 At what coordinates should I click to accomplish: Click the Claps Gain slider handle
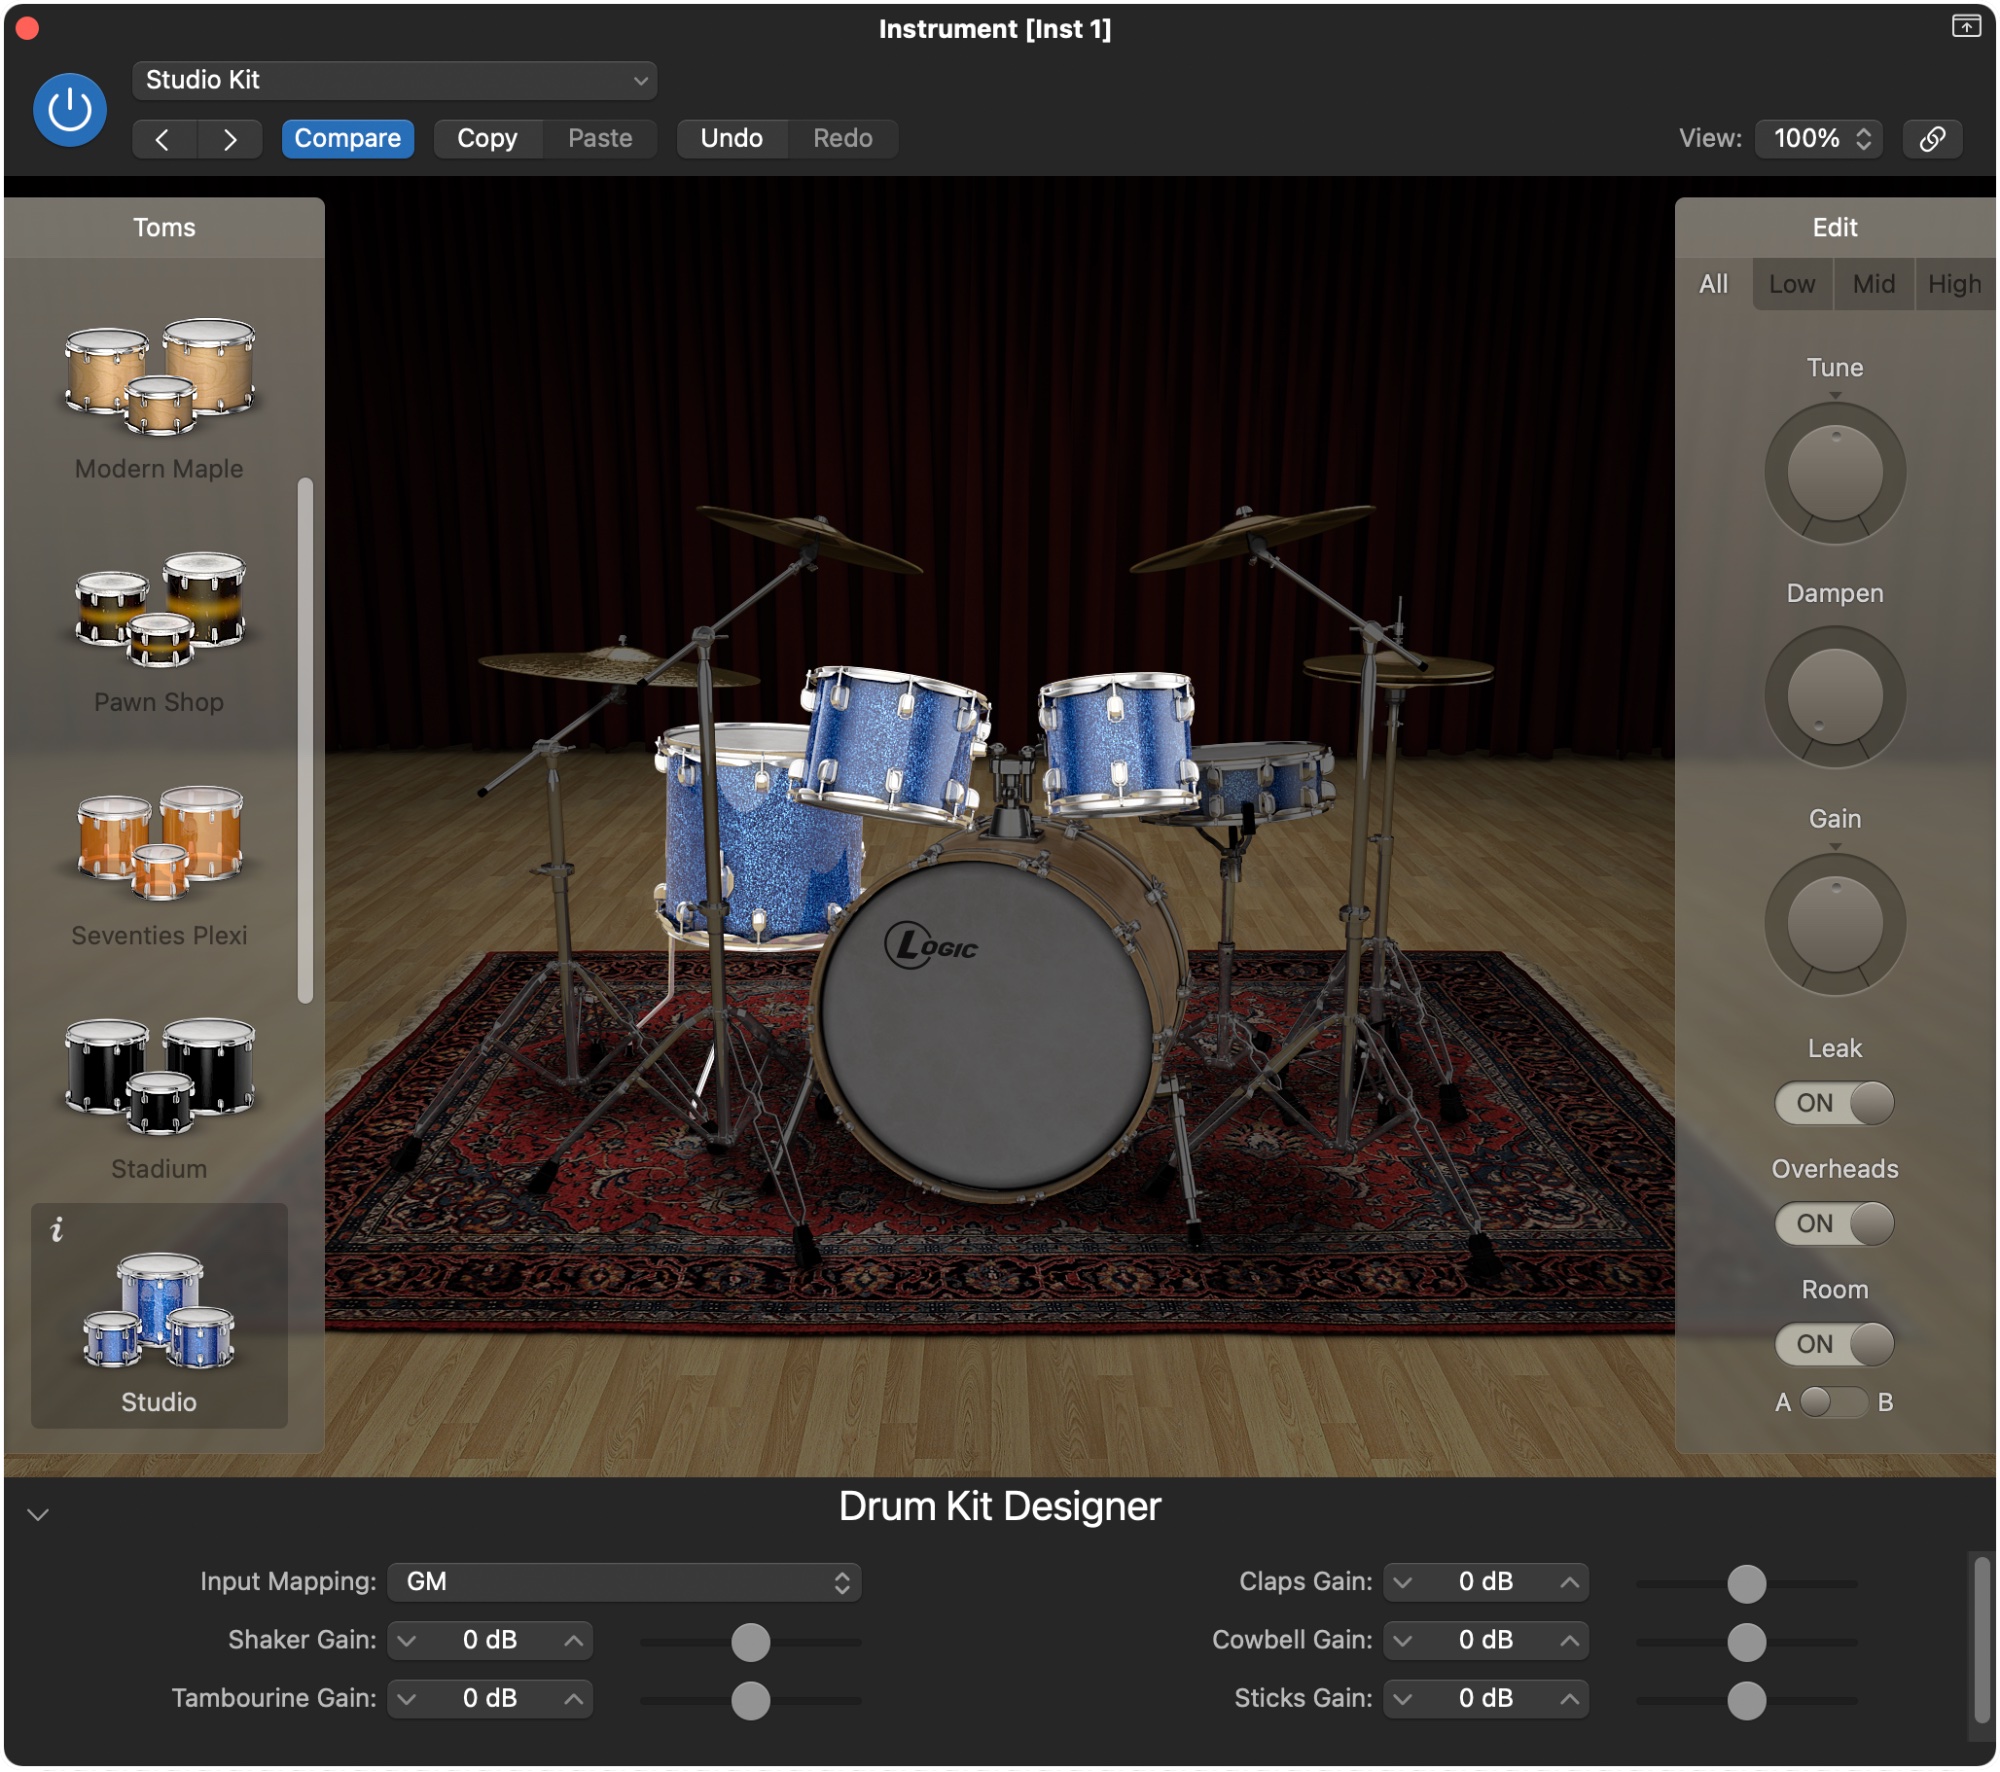coord(1746,1584)
